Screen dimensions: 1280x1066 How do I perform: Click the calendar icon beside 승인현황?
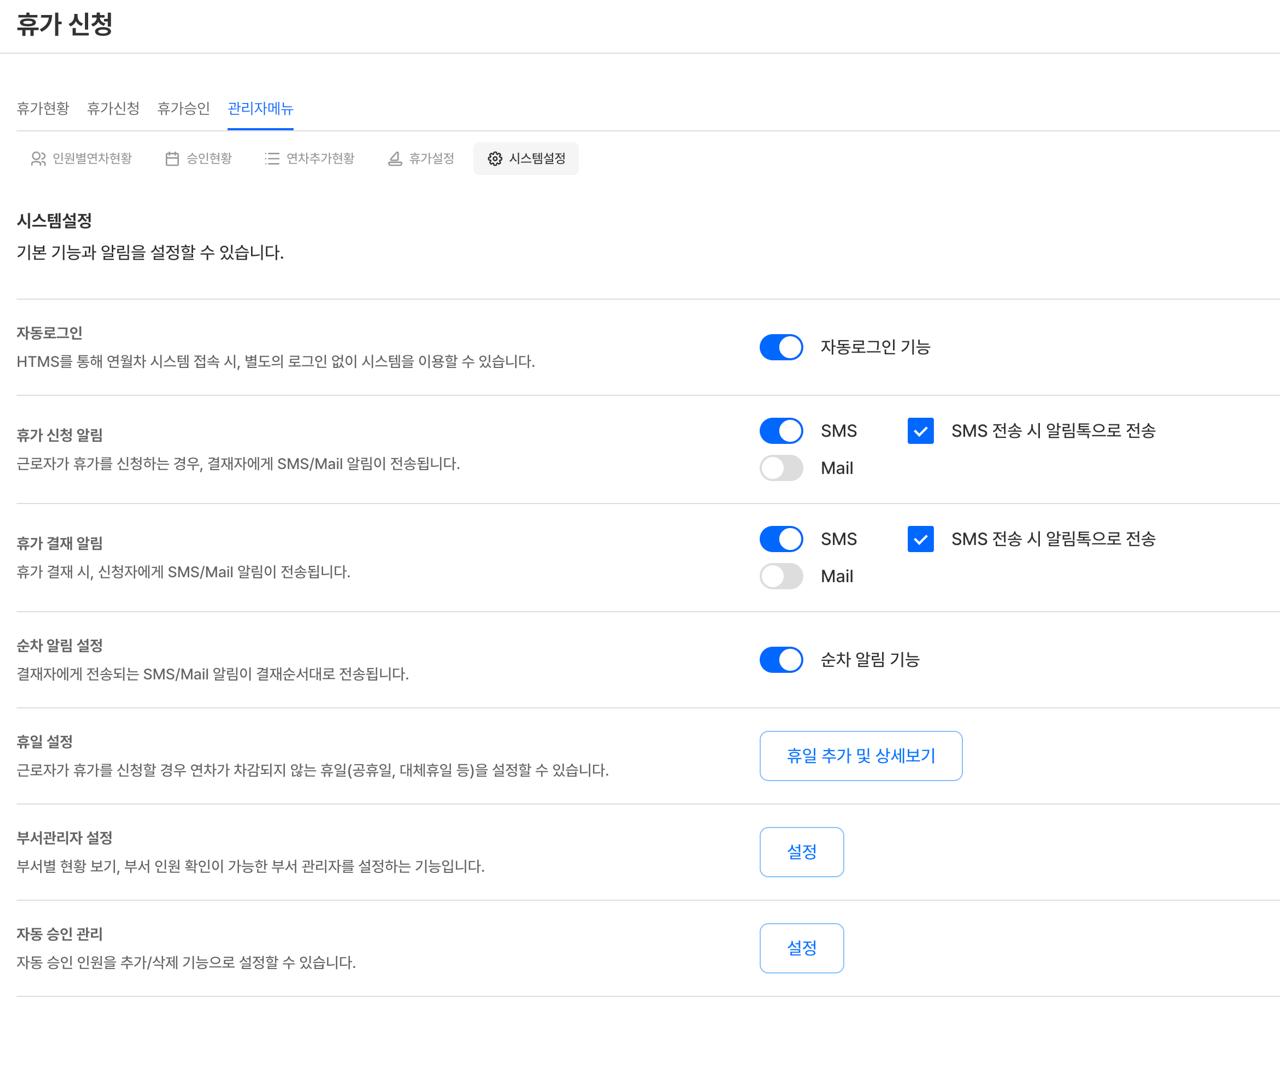pyautogui.click(x=172, y=159)
